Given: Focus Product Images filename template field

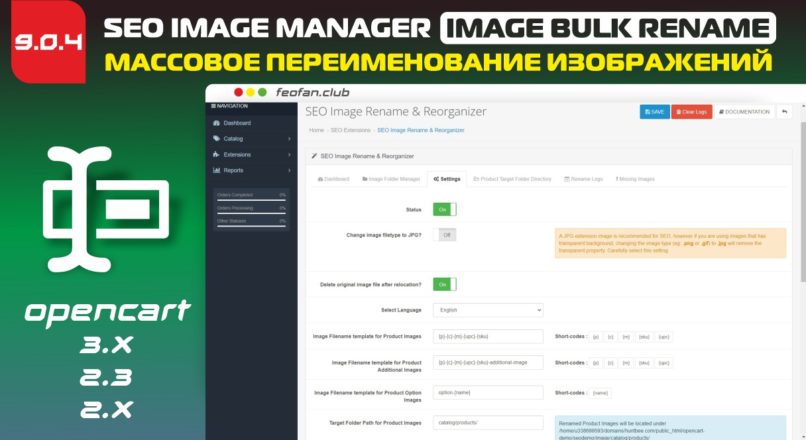Looking at the screenshot, I should coord(488,336).
